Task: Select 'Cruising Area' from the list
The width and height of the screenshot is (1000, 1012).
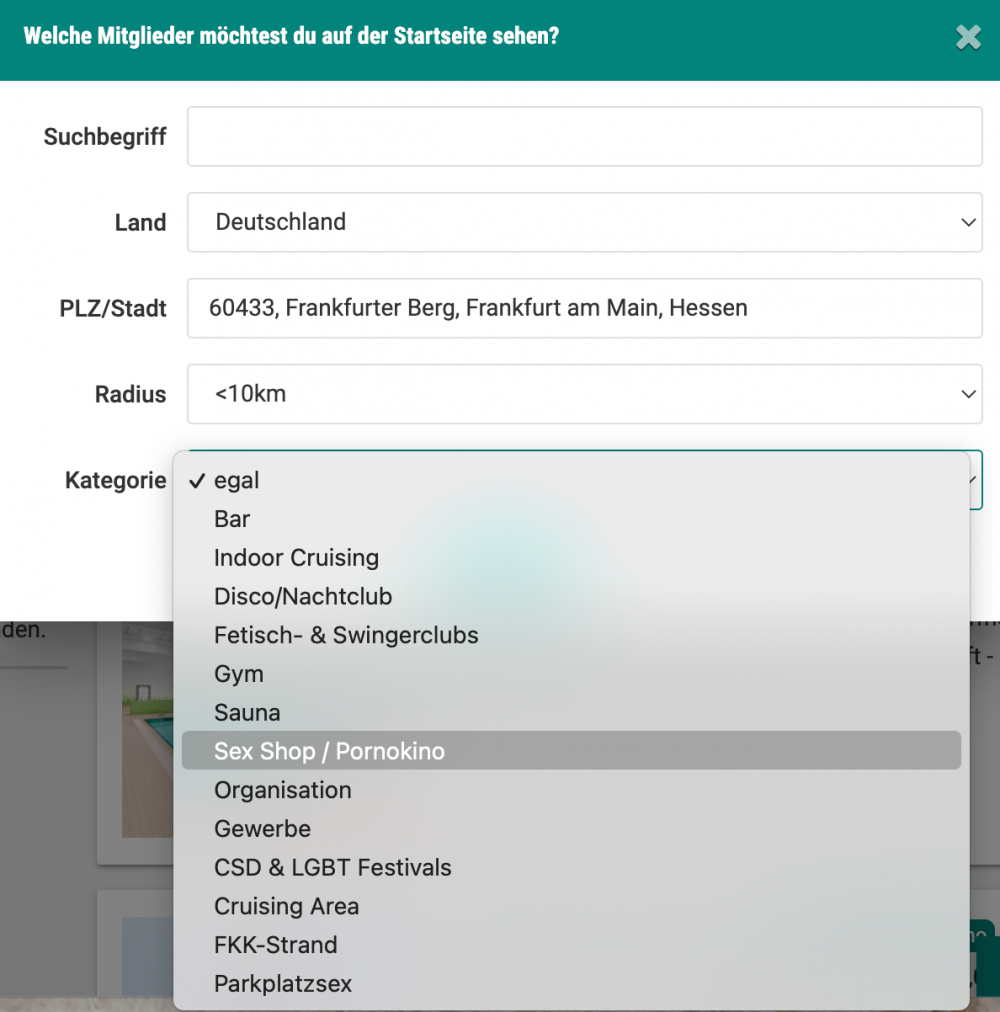Action: tap(286, 906)
